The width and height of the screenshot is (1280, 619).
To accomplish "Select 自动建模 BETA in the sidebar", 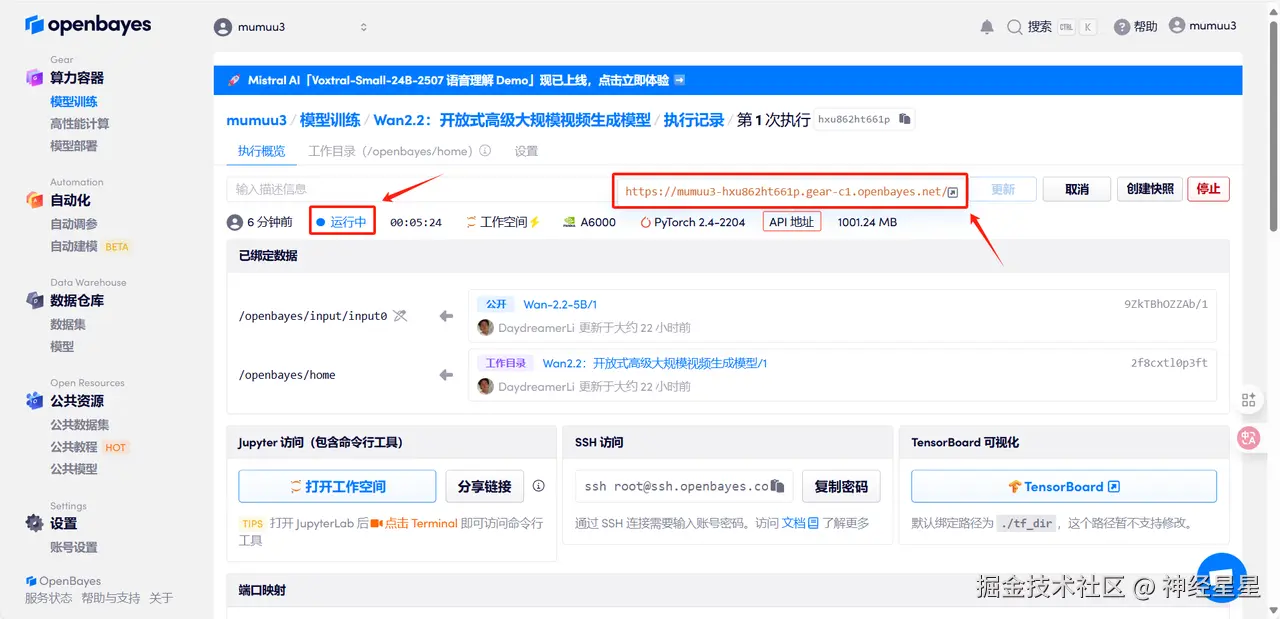I will (x=91, y=246).
